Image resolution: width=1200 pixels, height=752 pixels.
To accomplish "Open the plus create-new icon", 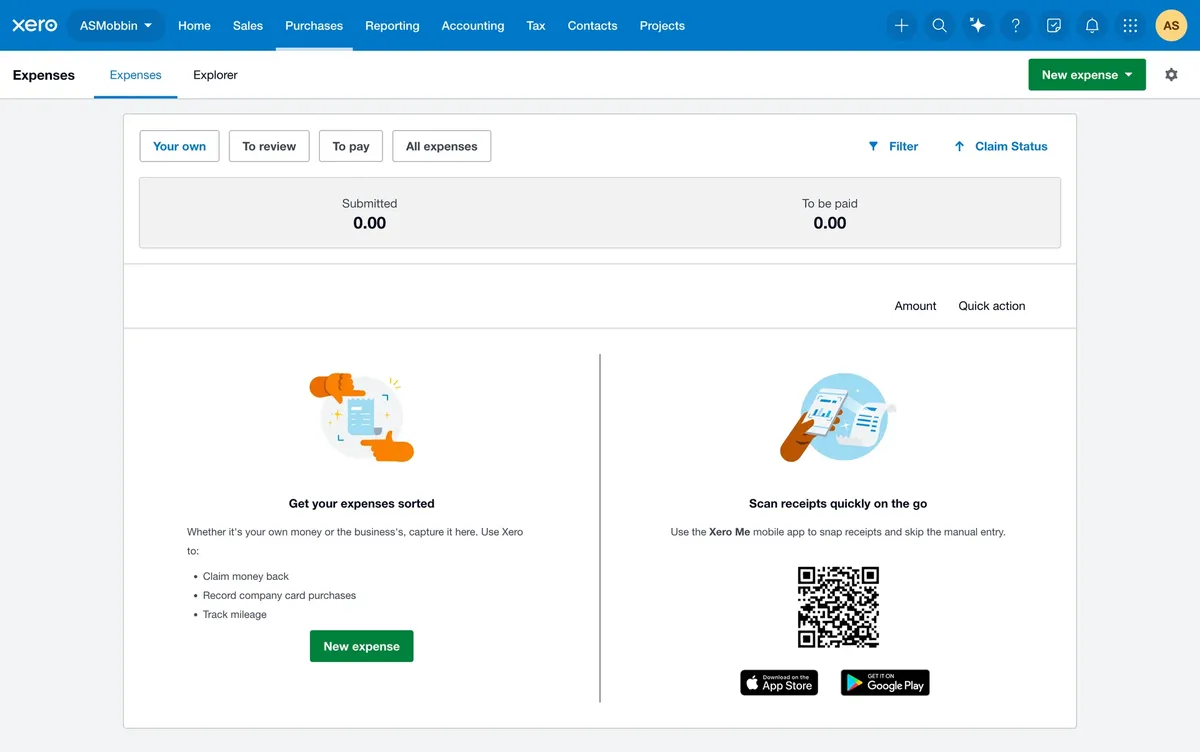I will pyautogui.click(x=901, y=26).
